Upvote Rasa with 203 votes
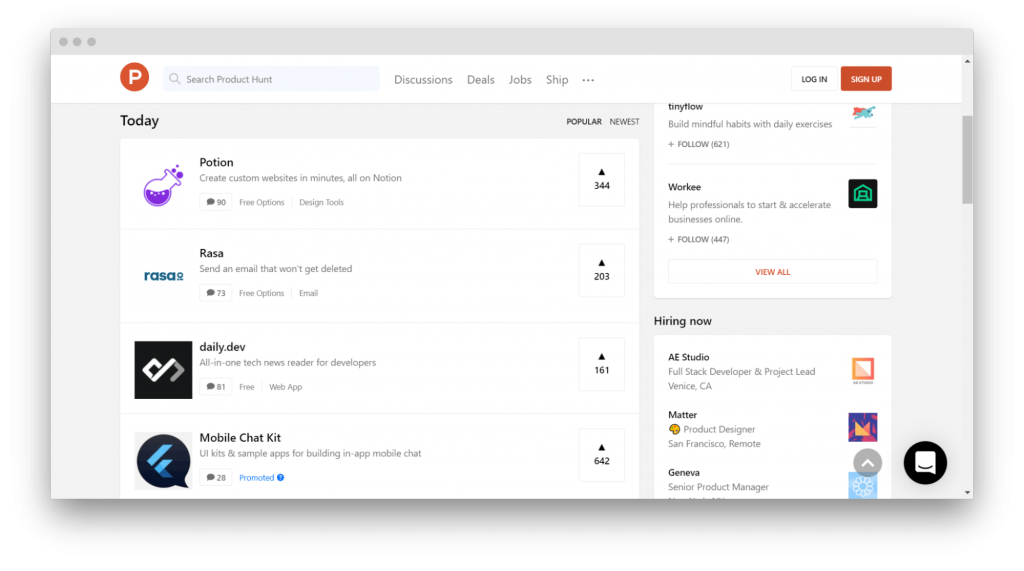 [601, 270]
